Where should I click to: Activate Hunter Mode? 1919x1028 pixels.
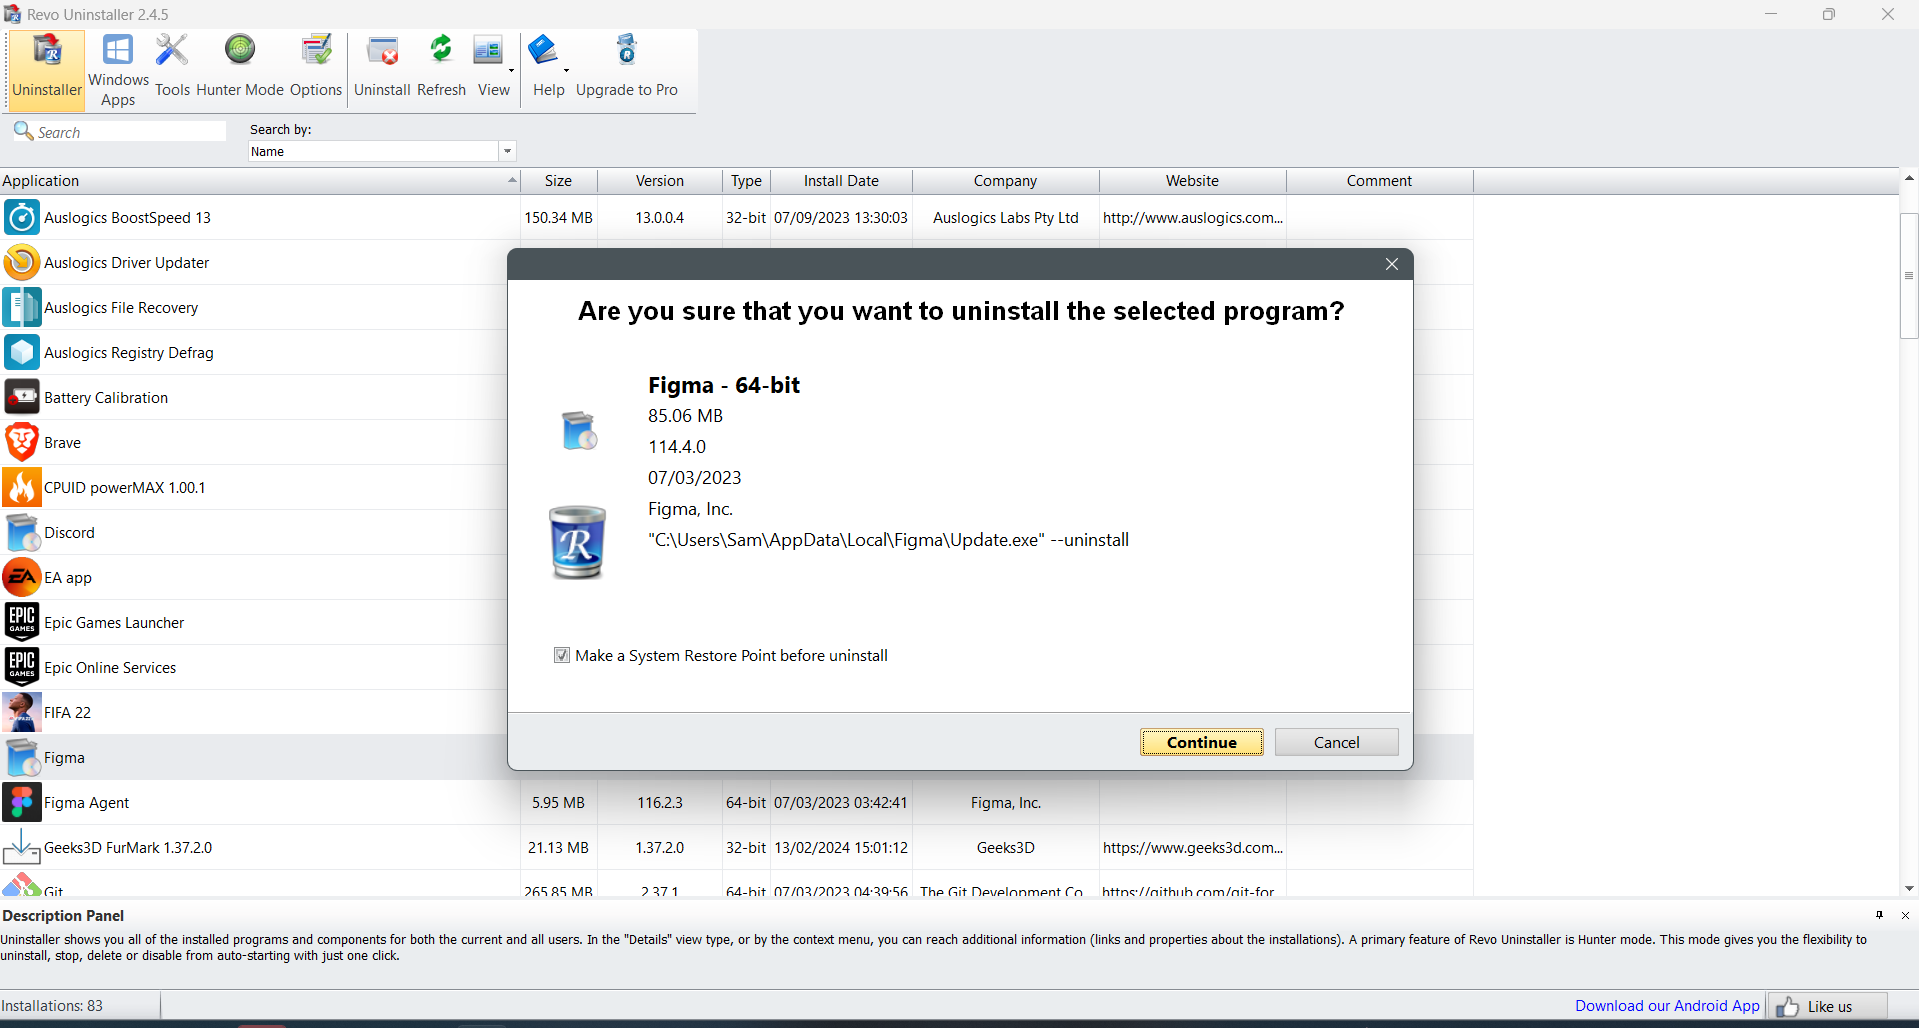click(x=240, y=68)
